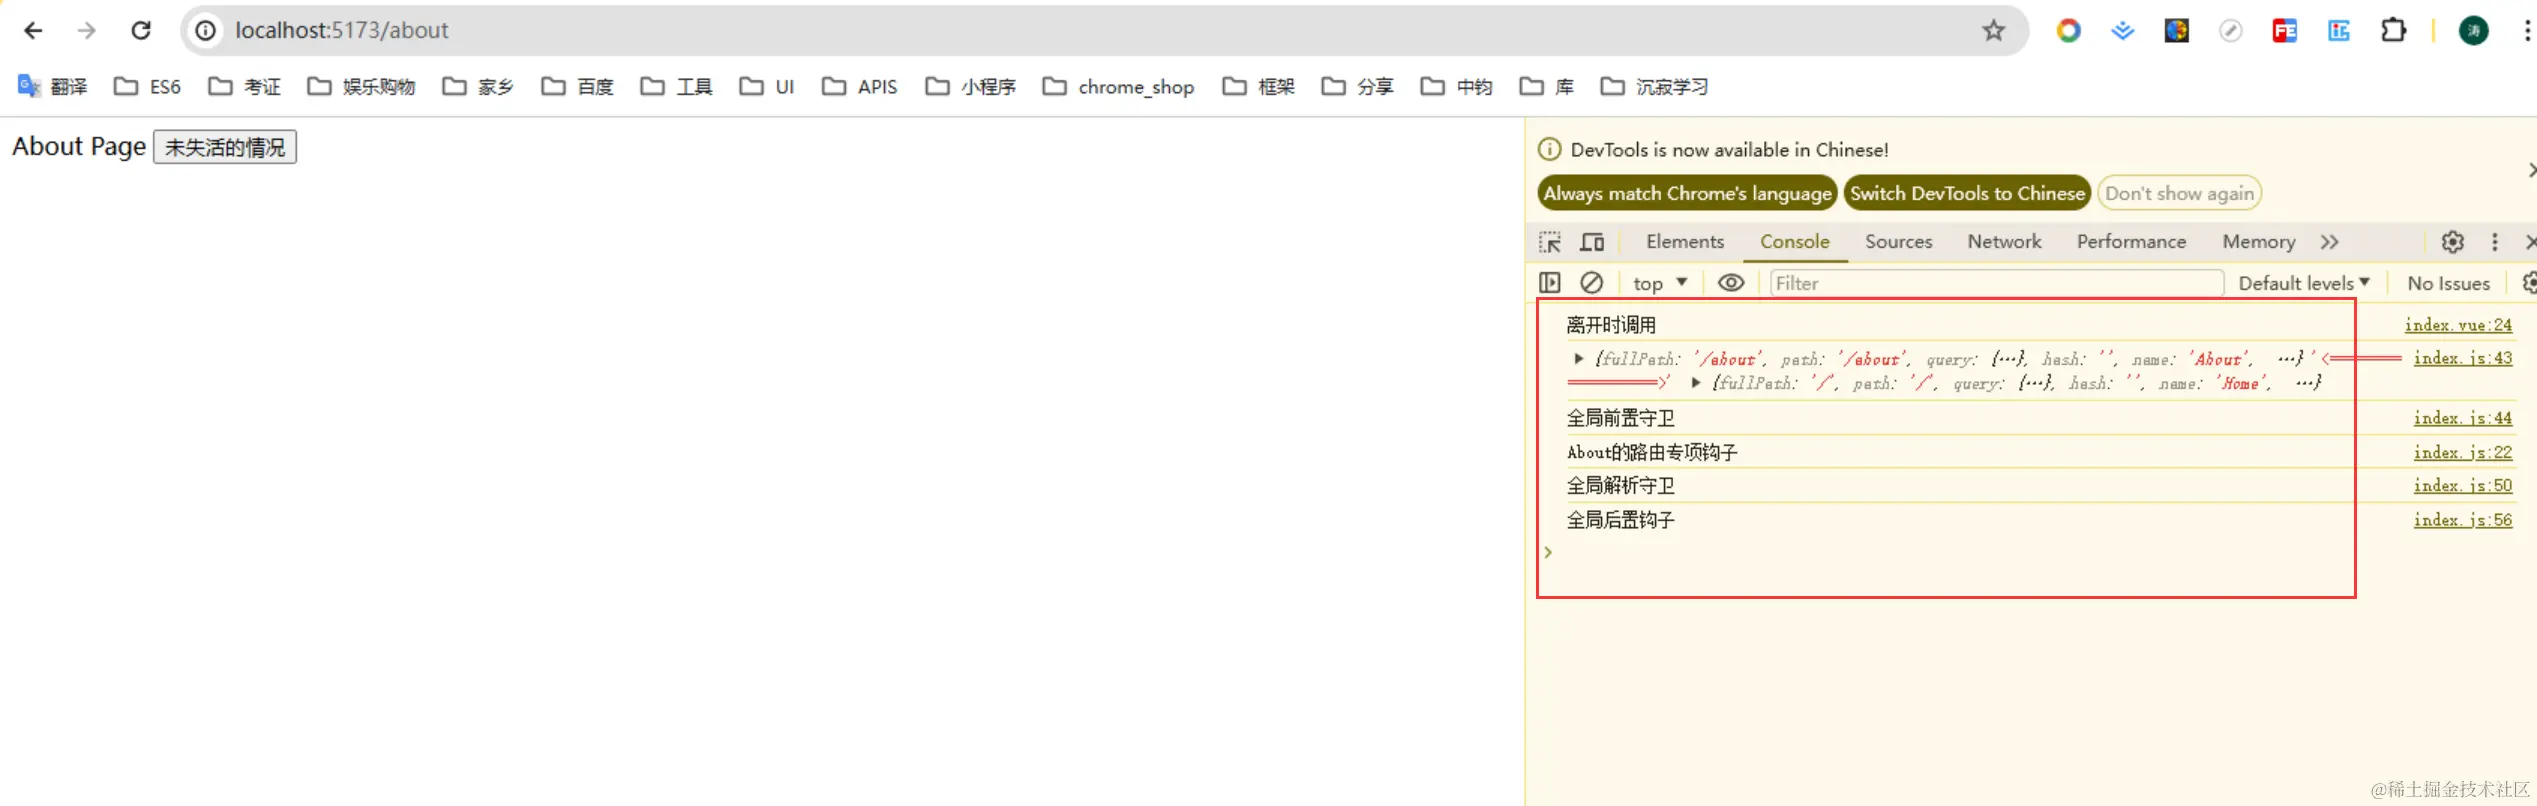Open the blue layered-arrow extension

tap(2122, 31)
